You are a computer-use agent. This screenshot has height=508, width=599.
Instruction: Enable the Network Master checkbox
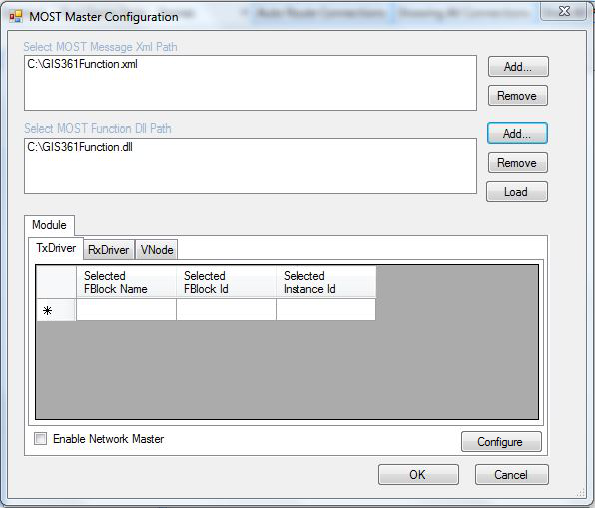[x=40, y=438]
